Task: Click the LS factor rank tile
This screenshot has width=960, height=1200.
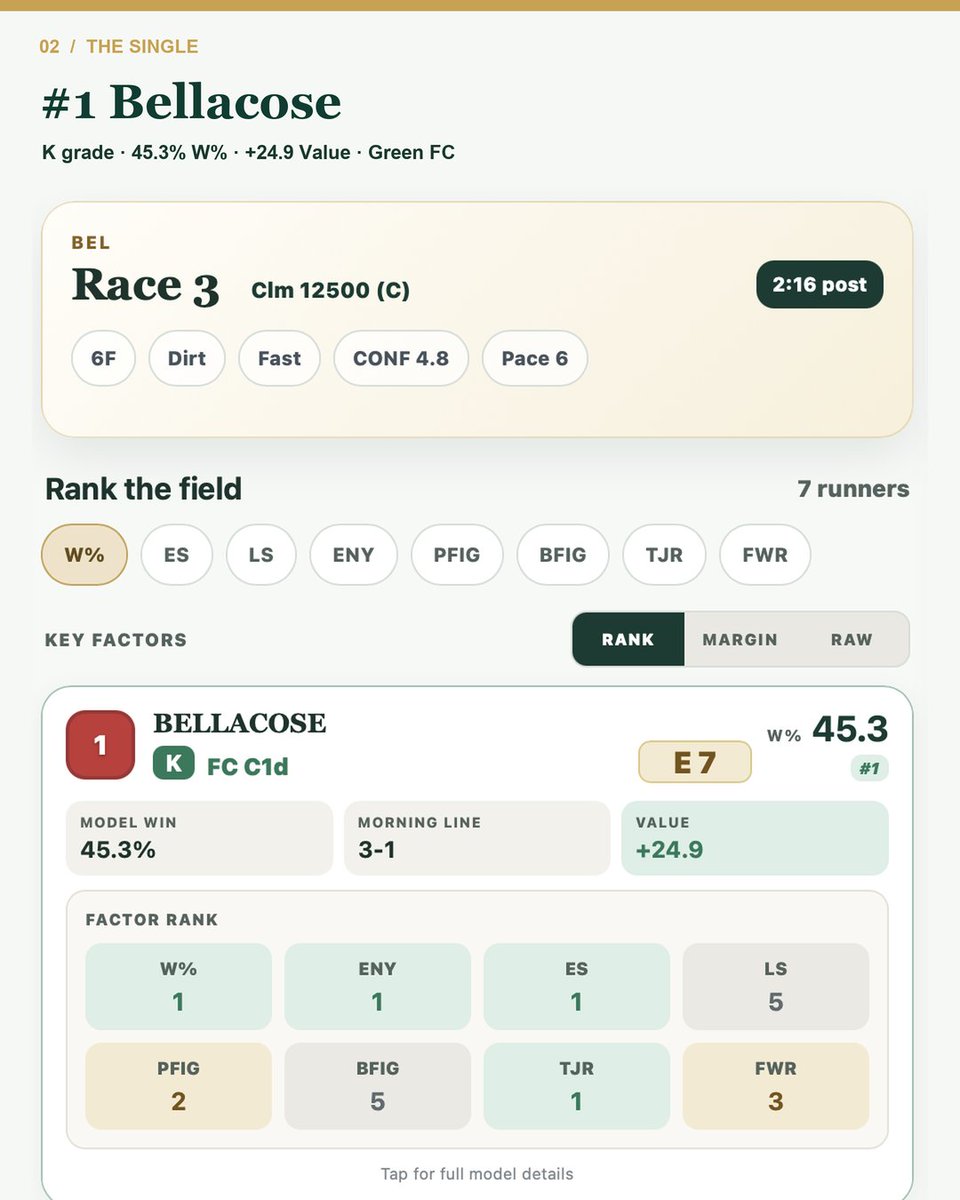Action: tap(776, 986)
